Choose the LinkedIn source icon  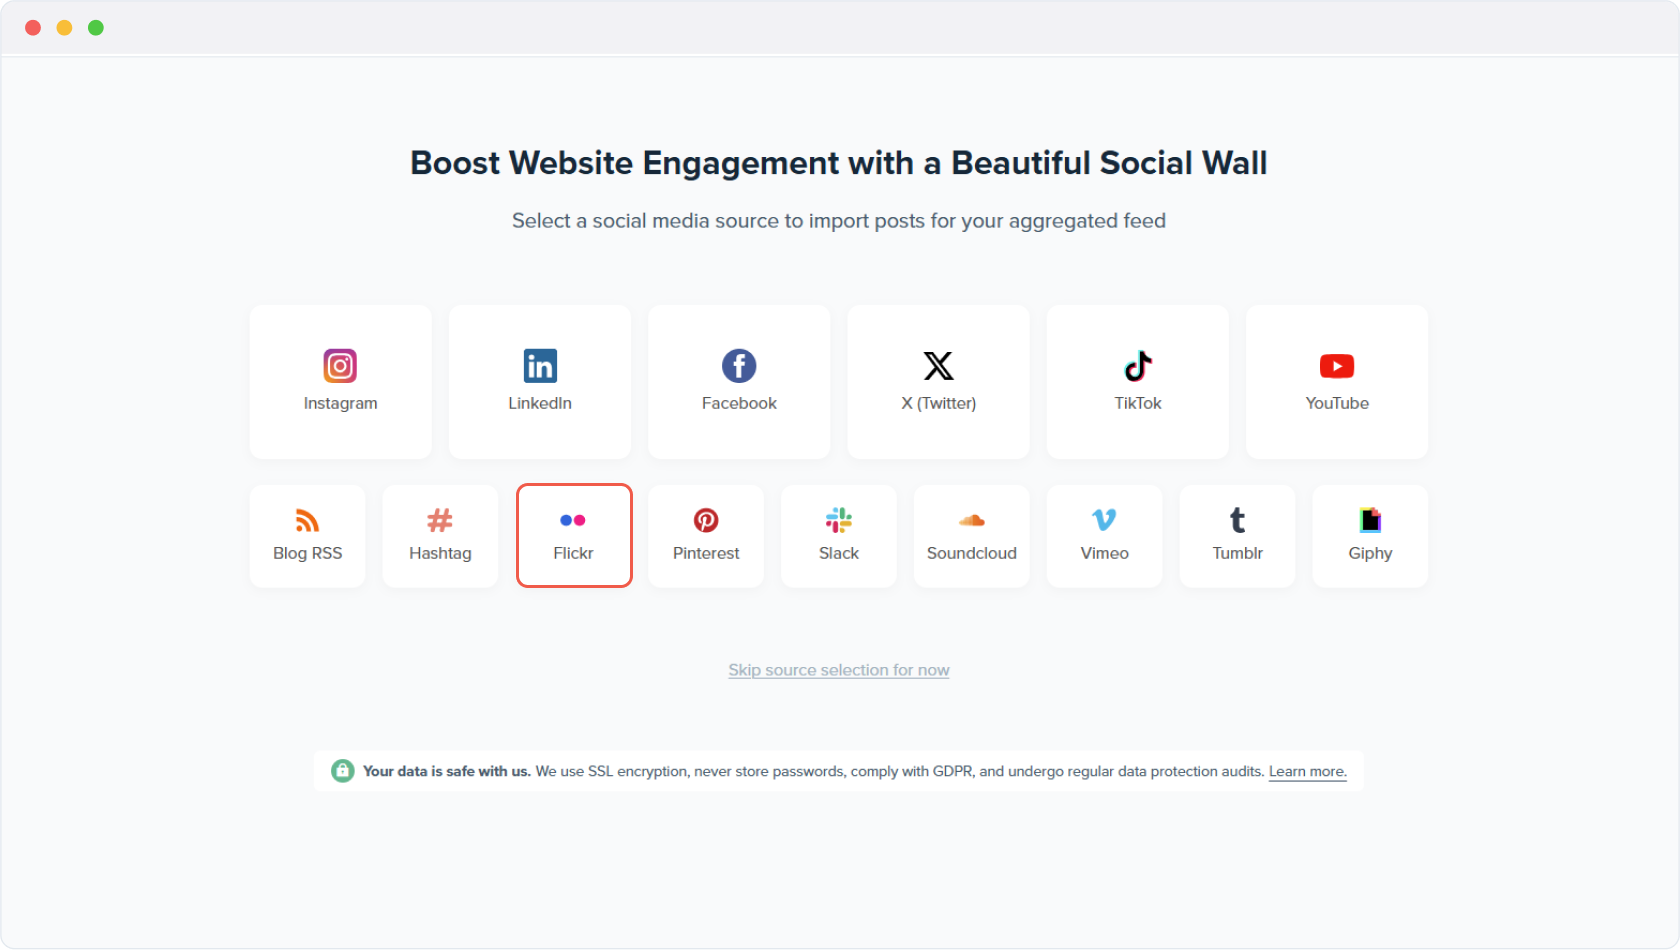coord(540,366)
